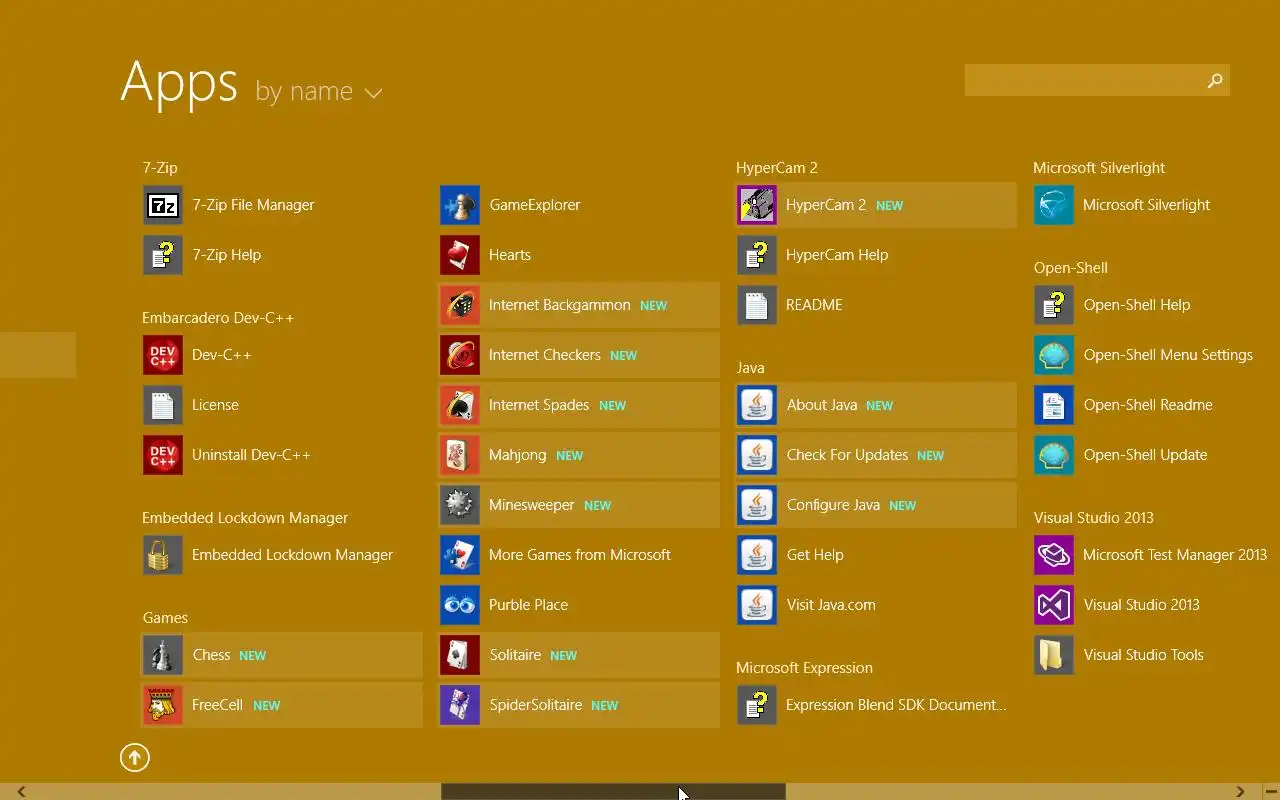Launch Embedded Lockdown Manager padlock icon
Viewport: 1280px width, 800px height.
coord(163,555)
